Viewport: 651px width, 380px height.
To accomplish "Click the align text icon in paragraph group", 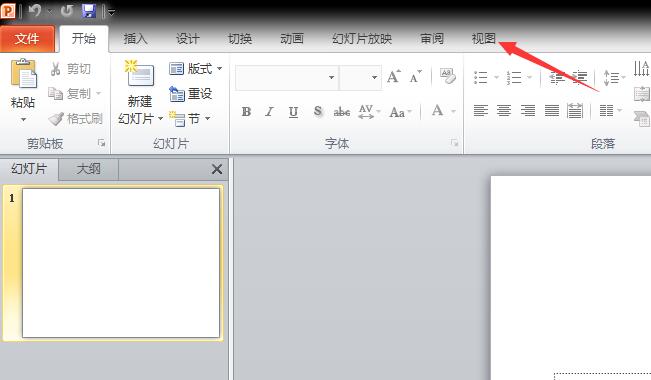I will pyautogui.click(x=642, y=94).
